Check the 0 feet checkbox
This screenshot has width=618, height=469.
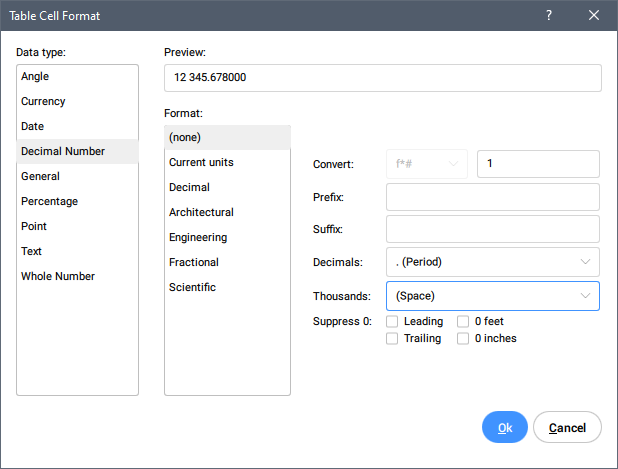pyautogui.click(x=464, y=322)
